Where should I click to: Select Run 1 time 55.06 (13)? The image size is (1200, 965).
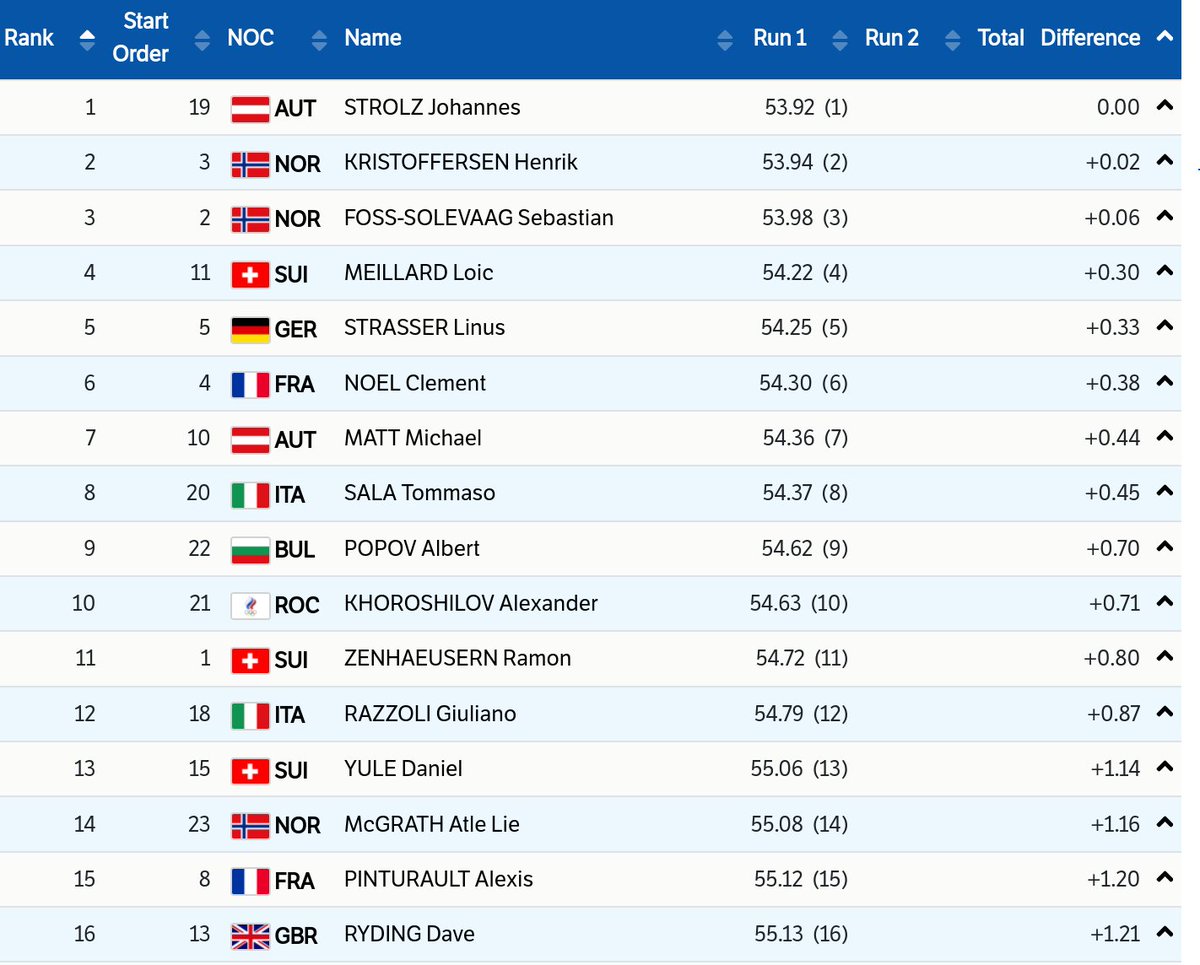tap(799, 769)
